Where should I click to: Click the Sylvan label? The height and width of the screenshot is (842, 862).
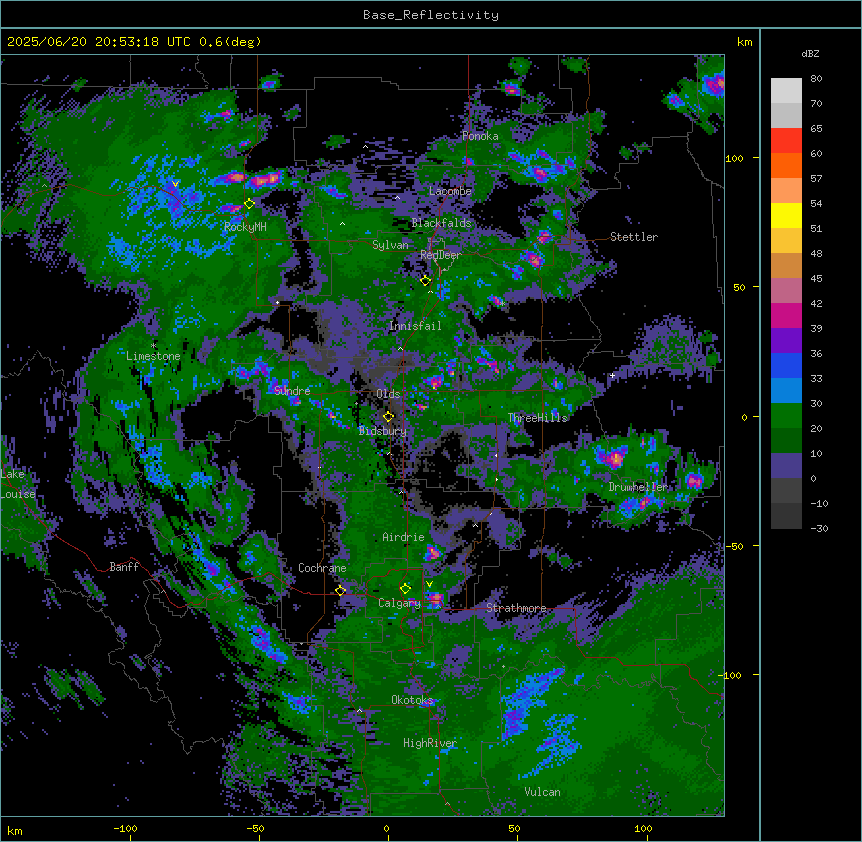390,245
